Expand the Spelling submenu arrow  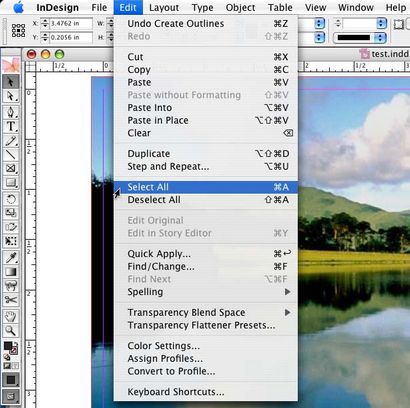[x=287, y=292]
